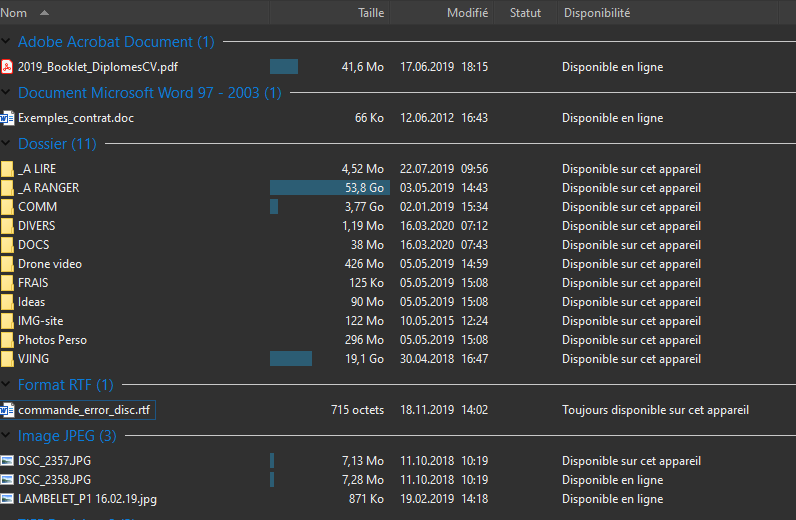Screen dimensions: 796x520
Task: Click the 125 Ko size of FRAIS
Action: pyautogui.click(x=366, y=283)
